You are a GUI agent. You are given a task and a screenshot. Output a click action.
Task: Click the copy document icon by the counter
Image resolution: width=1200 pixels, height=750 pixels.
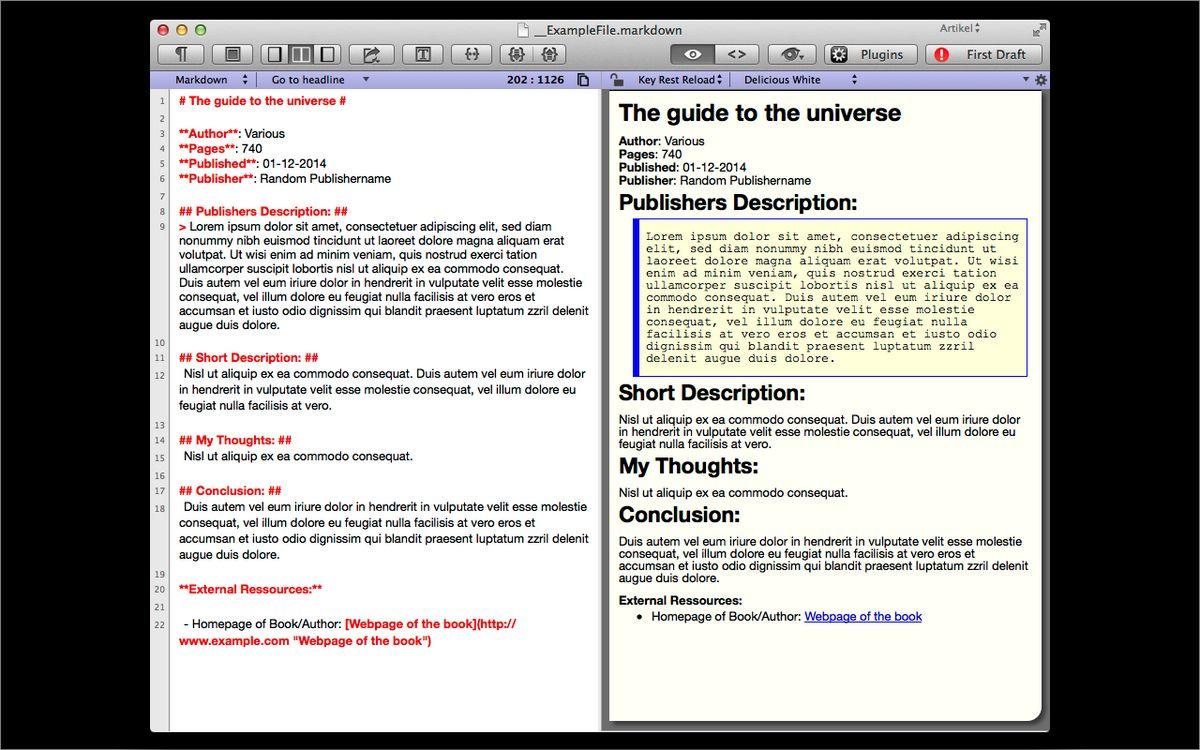click(x=583, y=80)
